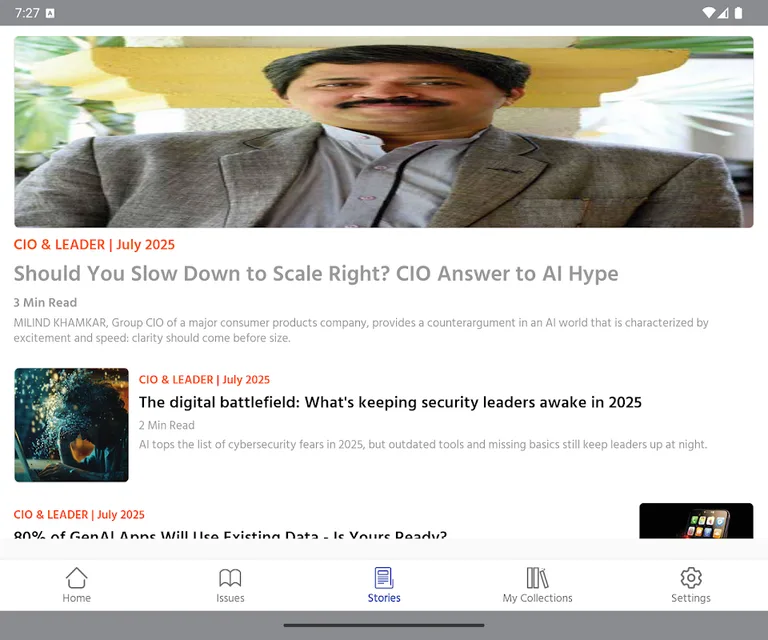This screenshot has height=640, width=768.
Task: Tap the Wi-Fi status icon
Action: 708,13
